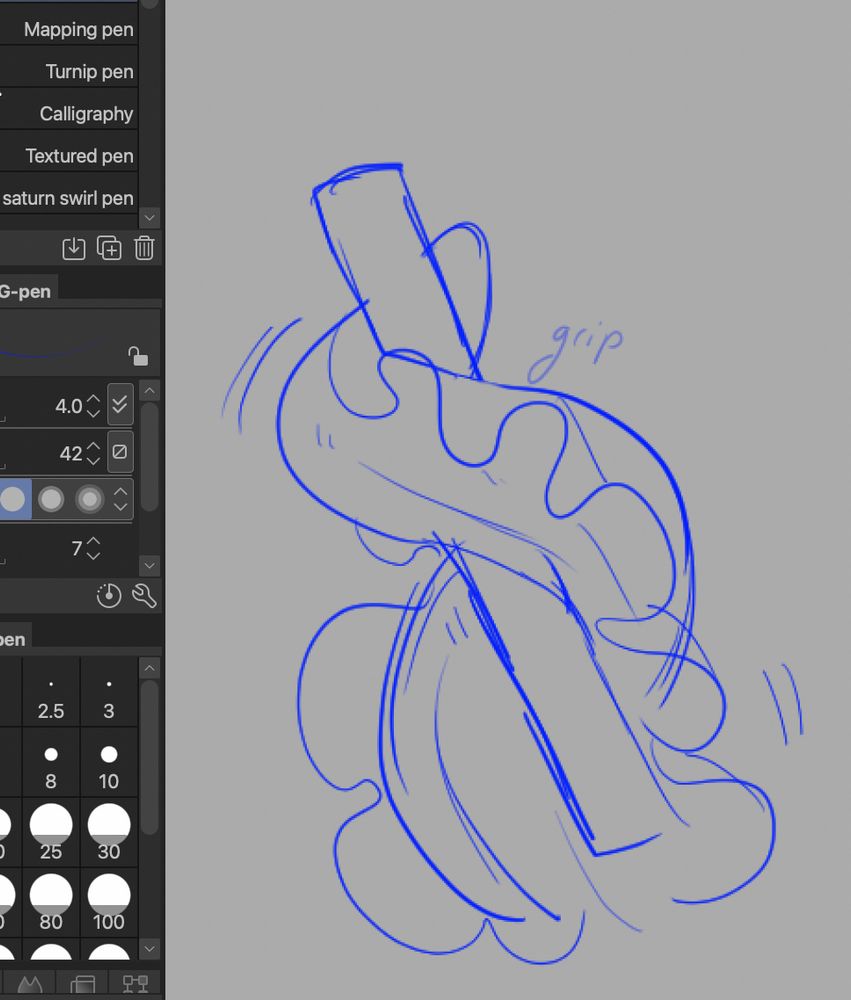This screenshot has height=1000, width=851.
Task: Choose brush size preset 25
Action: [51, 833]
